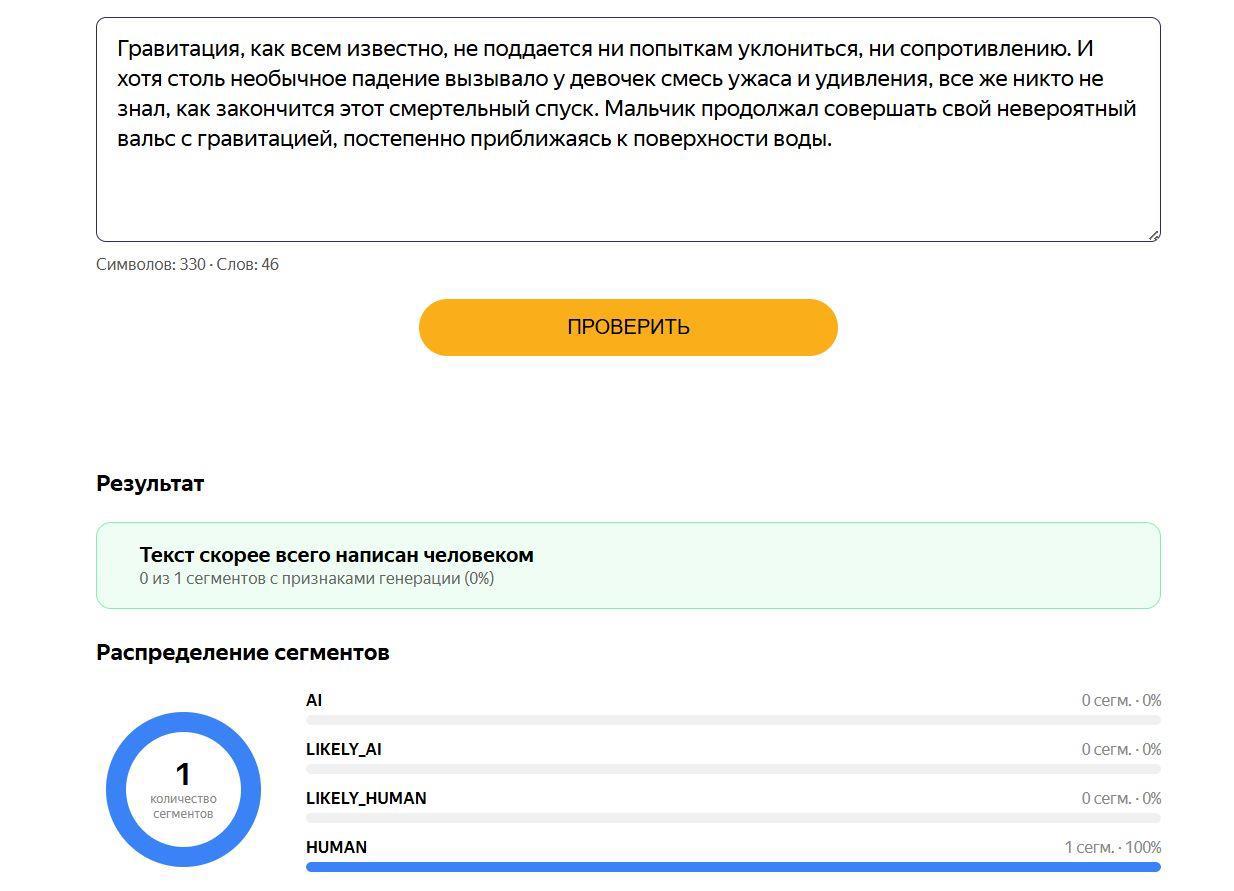Viewport: 1234px width, 891px height.
Task: Click inside the text input area
Action: 628,130
